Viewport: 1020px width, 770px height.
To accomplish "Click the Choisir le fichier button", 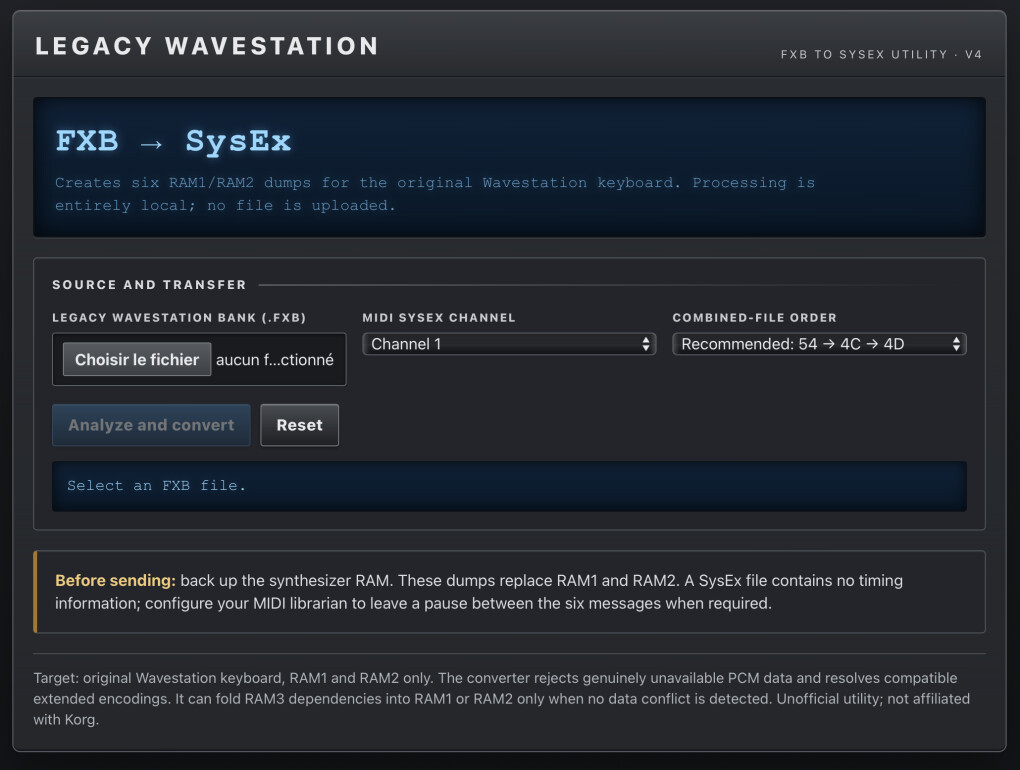I will pos(137,359).
